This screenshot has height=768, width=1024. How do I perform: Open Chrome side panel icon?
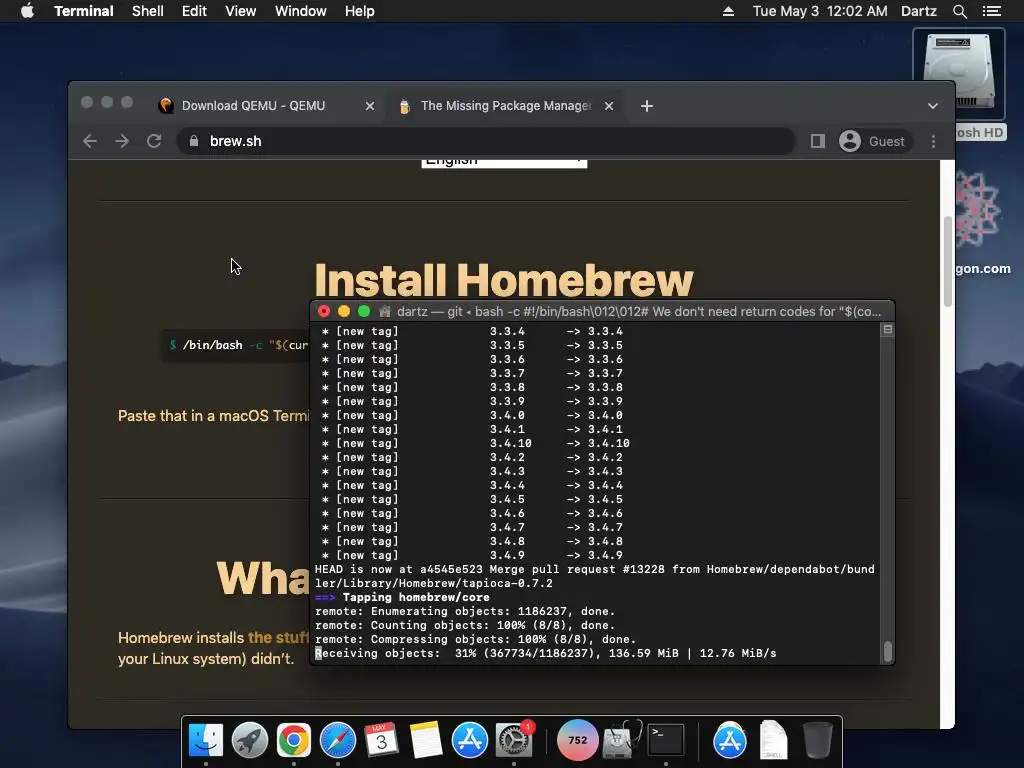point(818,141)
